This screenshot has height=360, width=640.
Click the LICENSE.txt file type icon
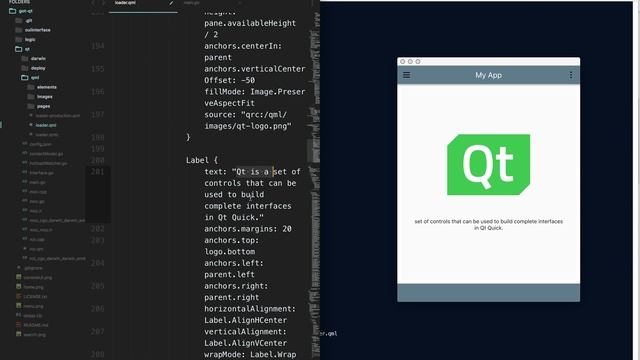pos(18,296)
